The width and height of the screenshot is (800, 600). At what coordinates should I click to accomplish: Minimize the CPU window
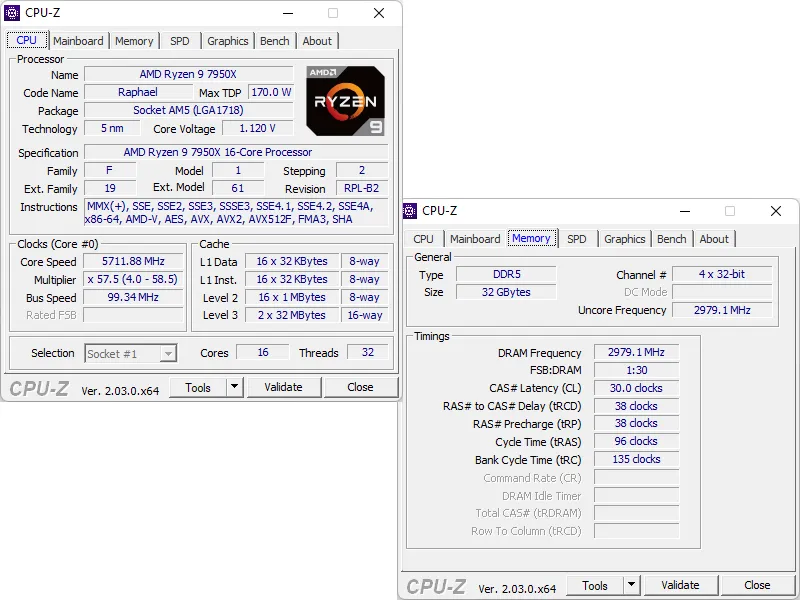click(288, 13)
